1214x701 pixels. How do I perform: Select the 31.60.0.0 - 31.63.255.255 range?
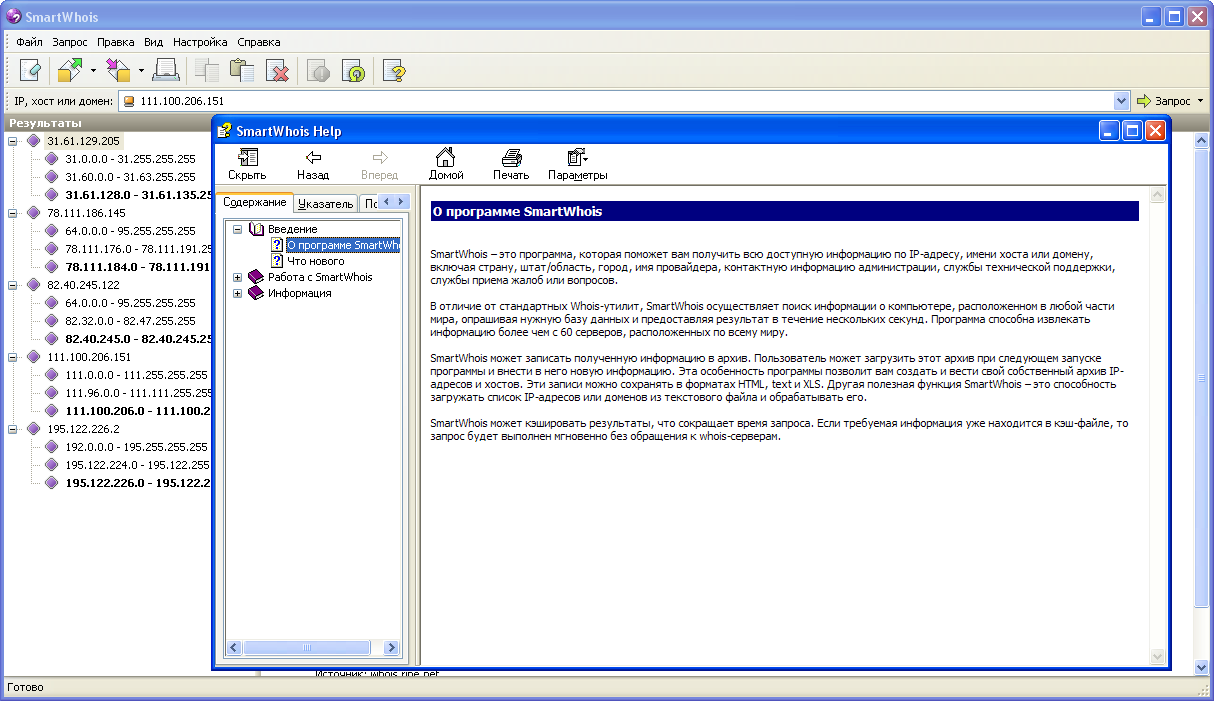tap(130, 177)
